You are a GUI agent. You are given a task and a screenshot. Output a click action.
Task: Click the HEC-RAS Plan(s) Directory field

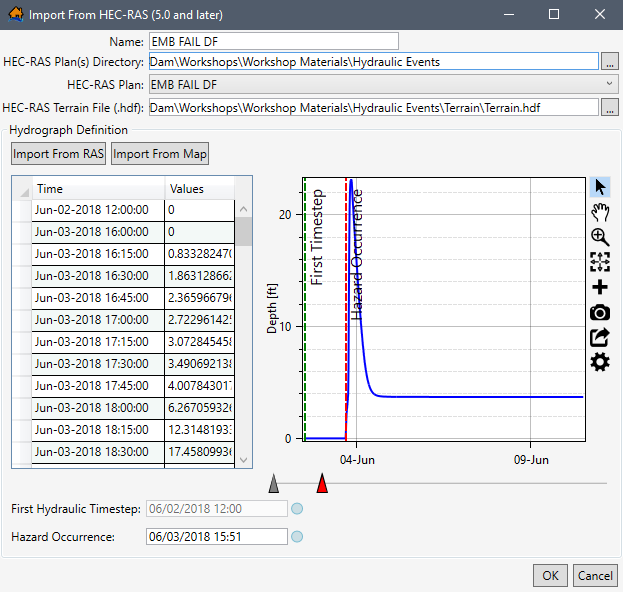pyautogui.click(x=374, y=62)
